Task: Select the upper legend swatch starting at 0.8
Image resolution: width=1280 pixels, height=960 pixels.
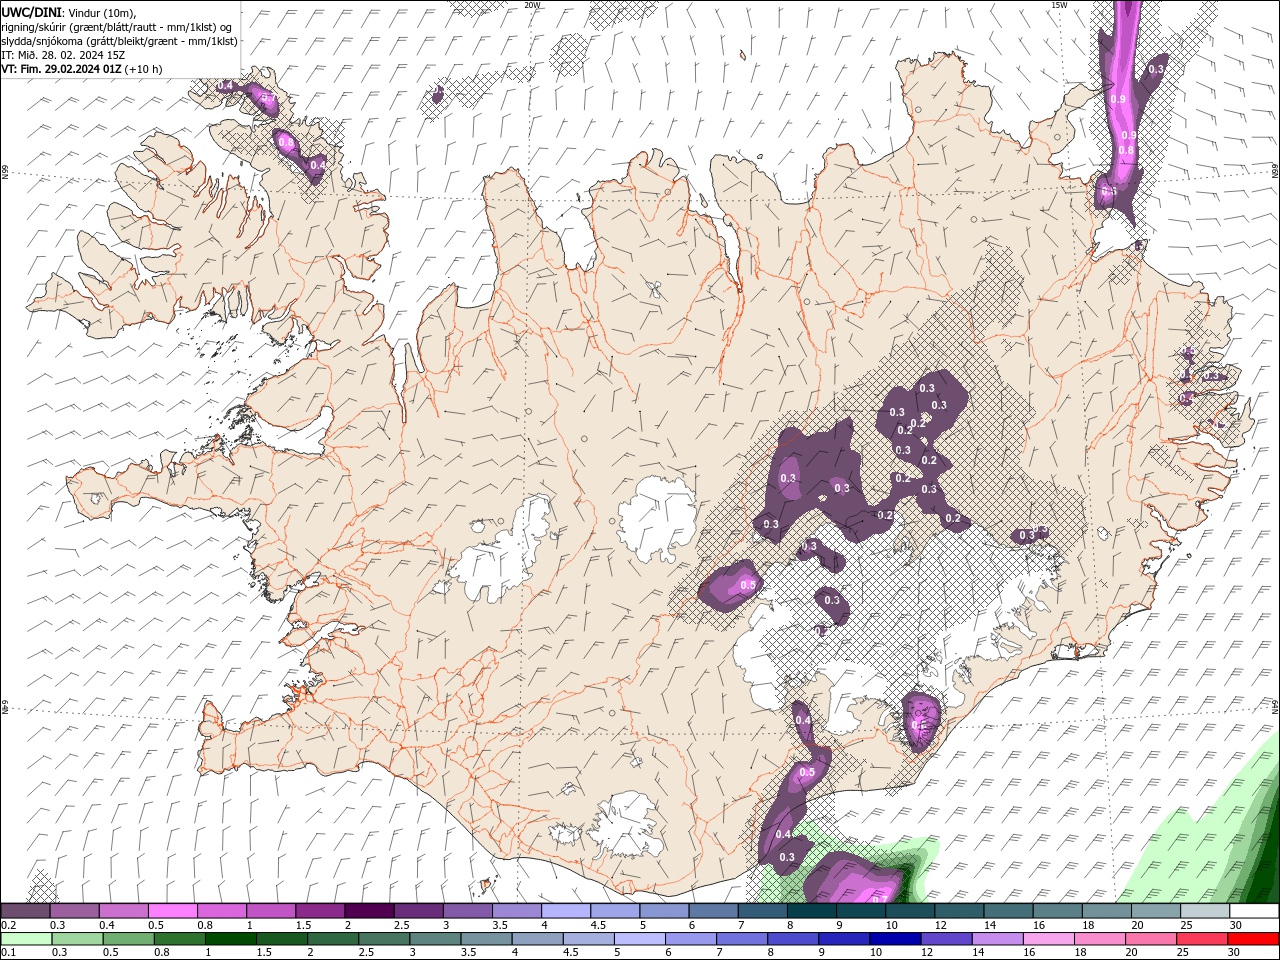Action: tap(221, 911)
